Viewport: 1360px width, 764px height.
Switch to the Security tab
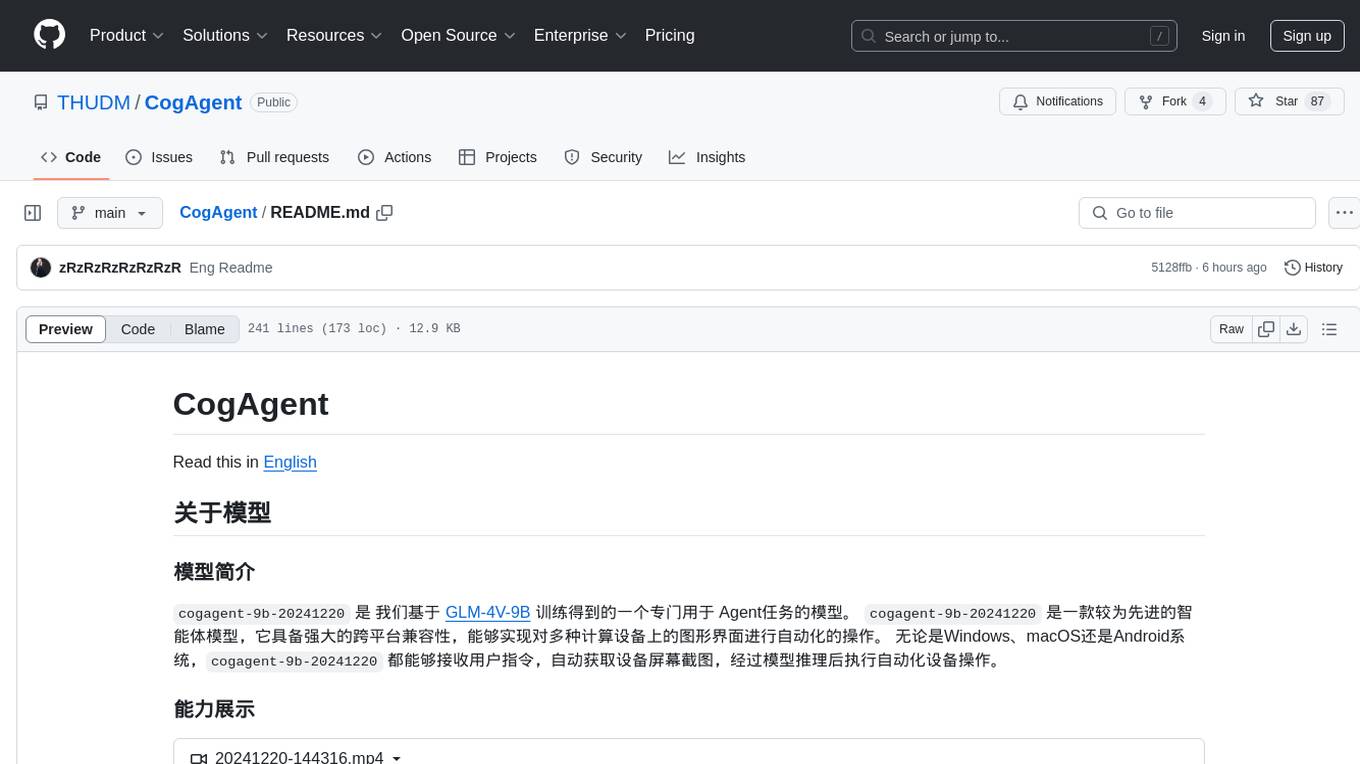pos(603,157)
